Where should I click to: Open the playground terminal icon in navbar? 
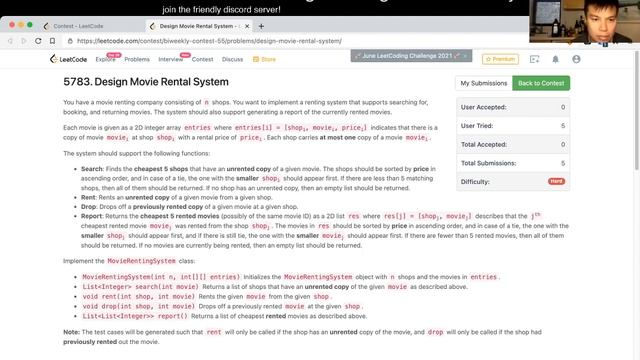[534, 59]
